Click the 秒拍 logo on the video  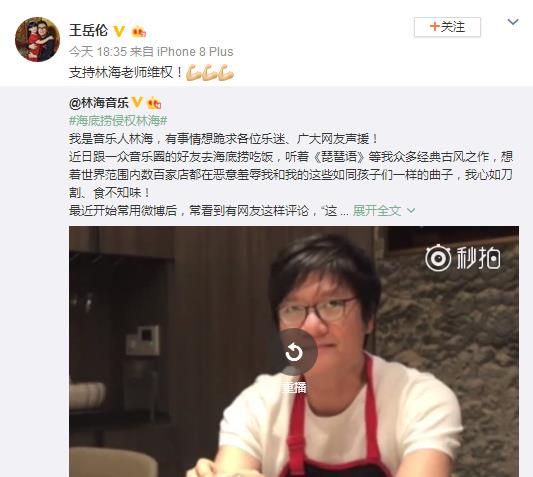pos(463,258)
